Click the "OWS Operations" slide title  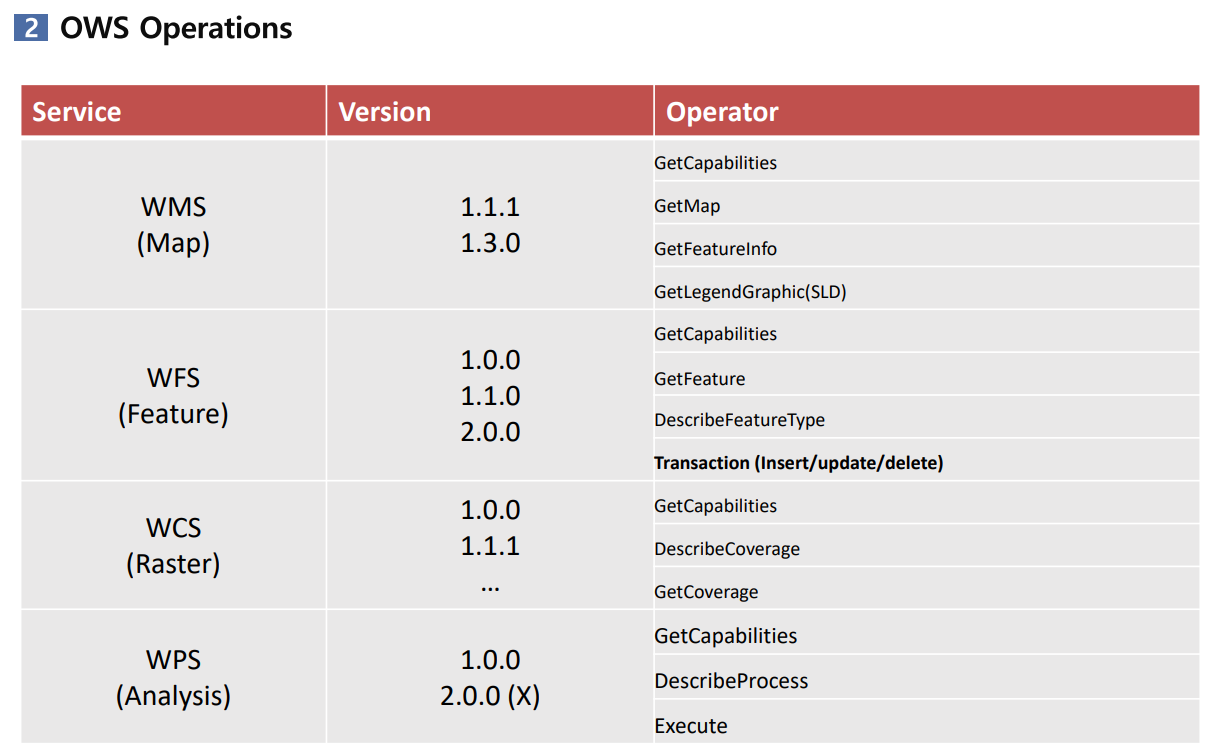tap(176, 28)
